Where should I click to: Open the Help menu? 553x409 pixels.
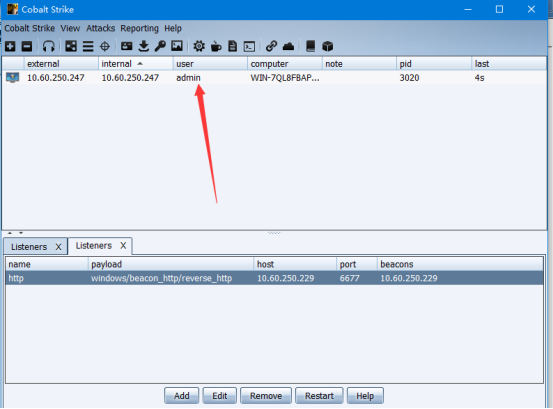tap(173, 28)
